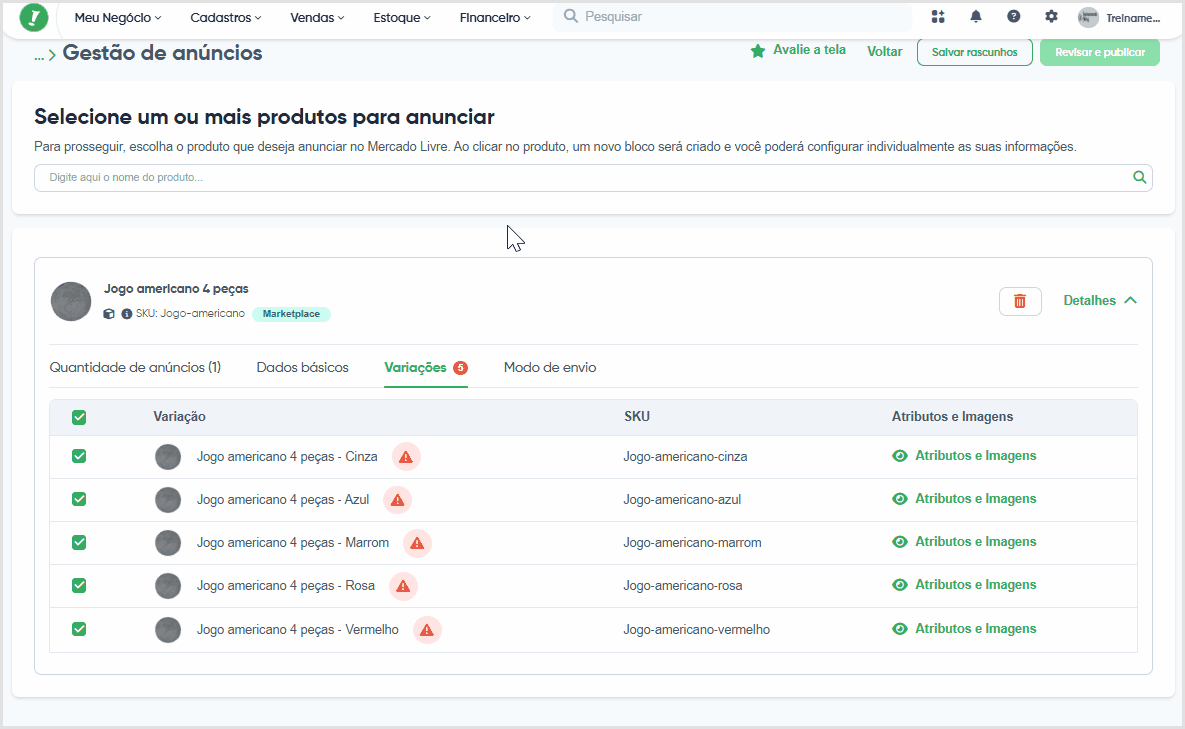Select the Variações tab
The image size is (1185, 729).
425,368
